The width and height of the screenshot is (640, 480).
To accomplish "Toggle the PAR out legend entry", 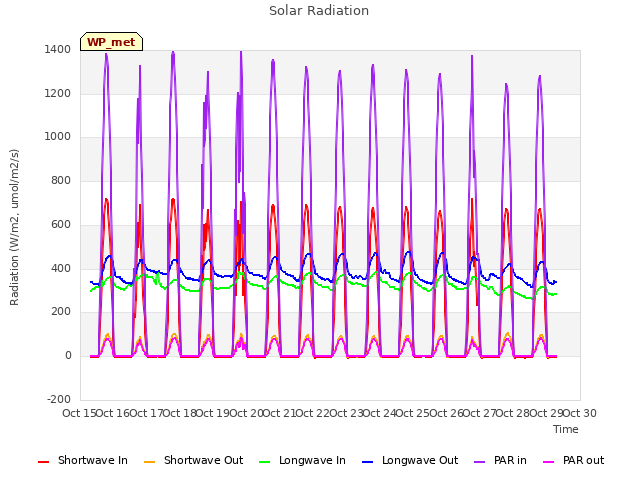I will [x=573, y=460].
